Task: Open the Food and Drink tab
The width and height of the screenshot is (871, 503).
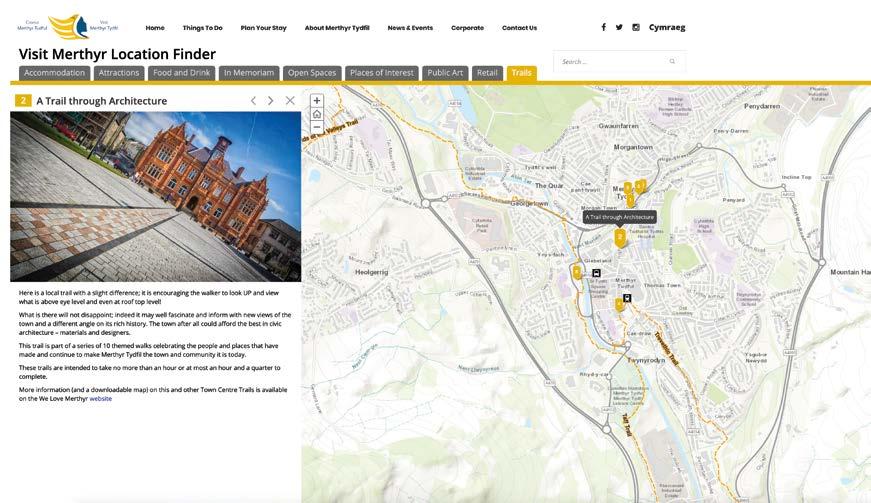Action: click(x=182, y=73)
